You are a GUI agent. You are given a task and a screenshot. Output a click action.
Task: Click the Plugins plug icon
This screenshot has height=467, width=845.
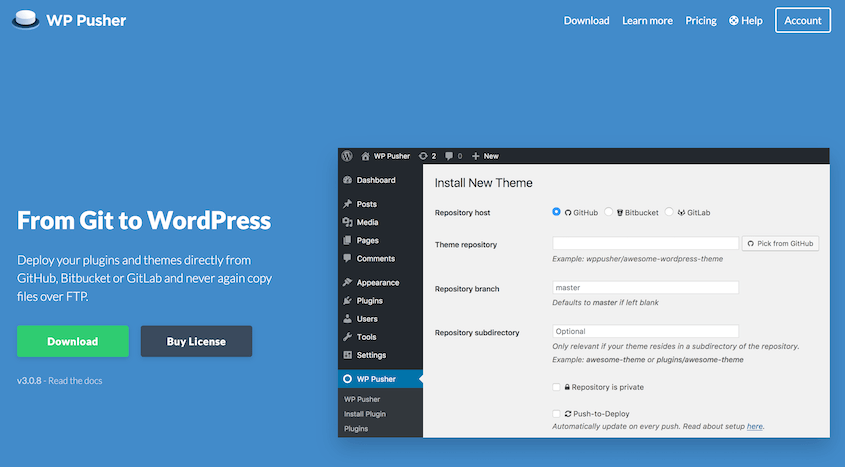point(348,301)
